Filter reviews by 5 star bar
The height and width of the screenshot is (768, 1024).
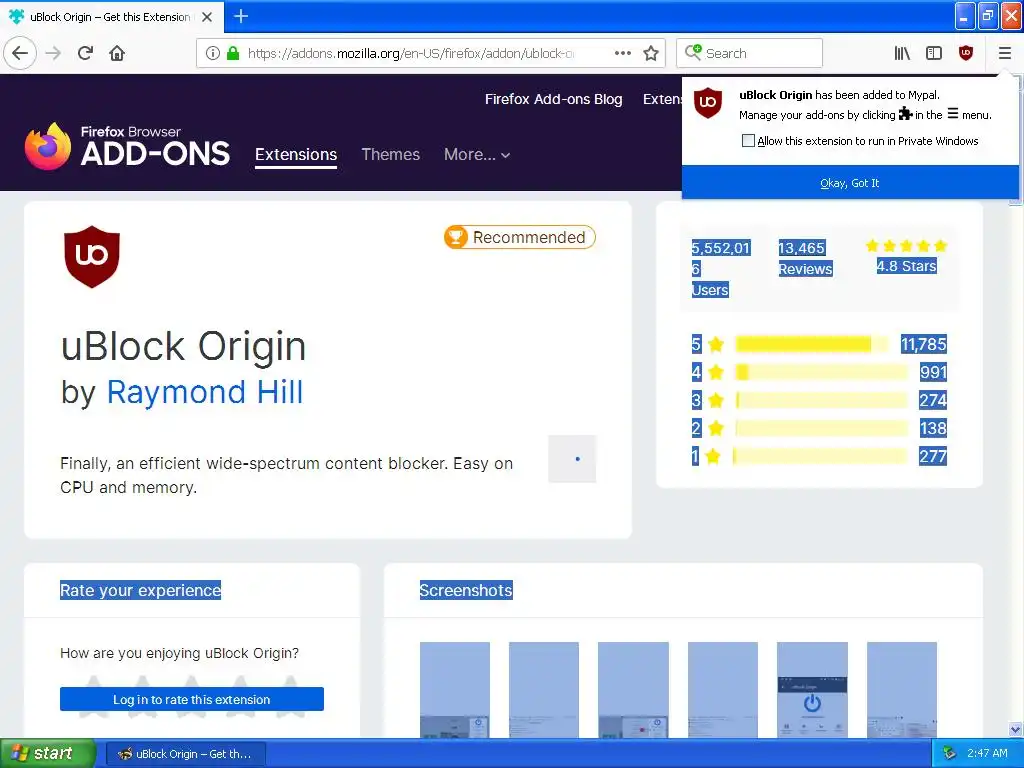click(812, 344)
